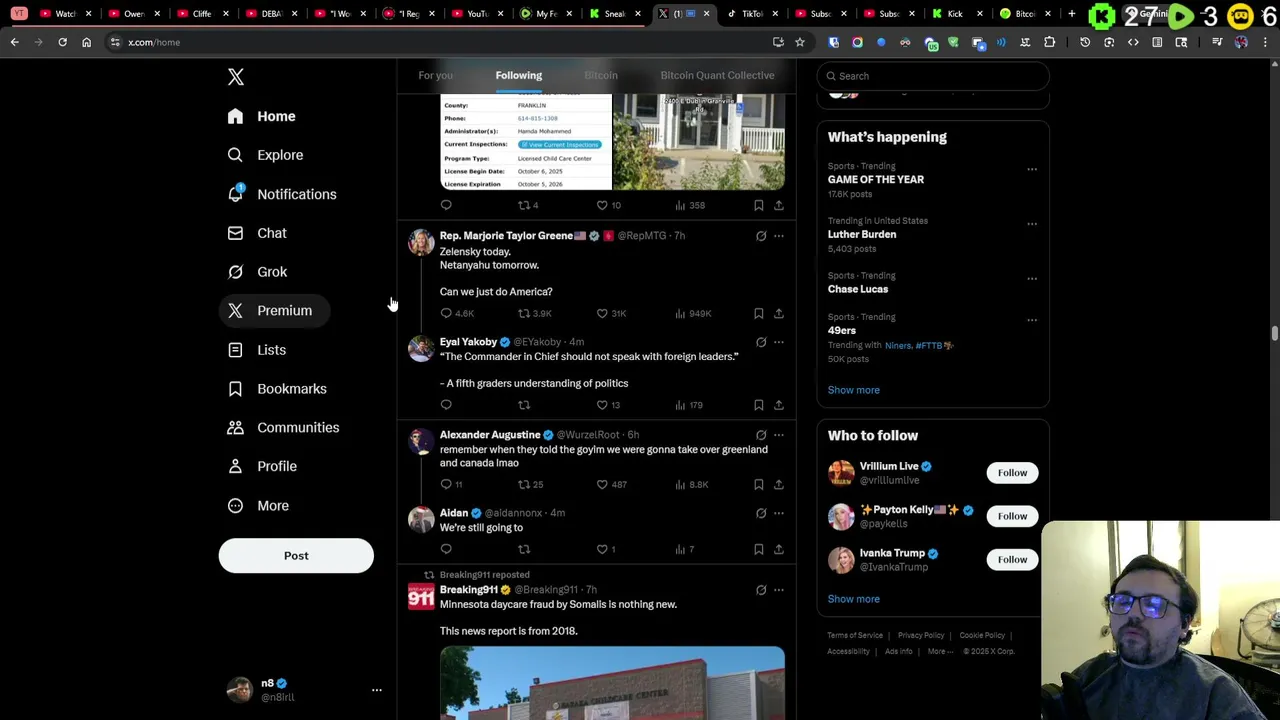The image size is (1280, 720).
Task: Reply to Marjorie Taylor Greene's post
Action: click(x=457, y=314)
